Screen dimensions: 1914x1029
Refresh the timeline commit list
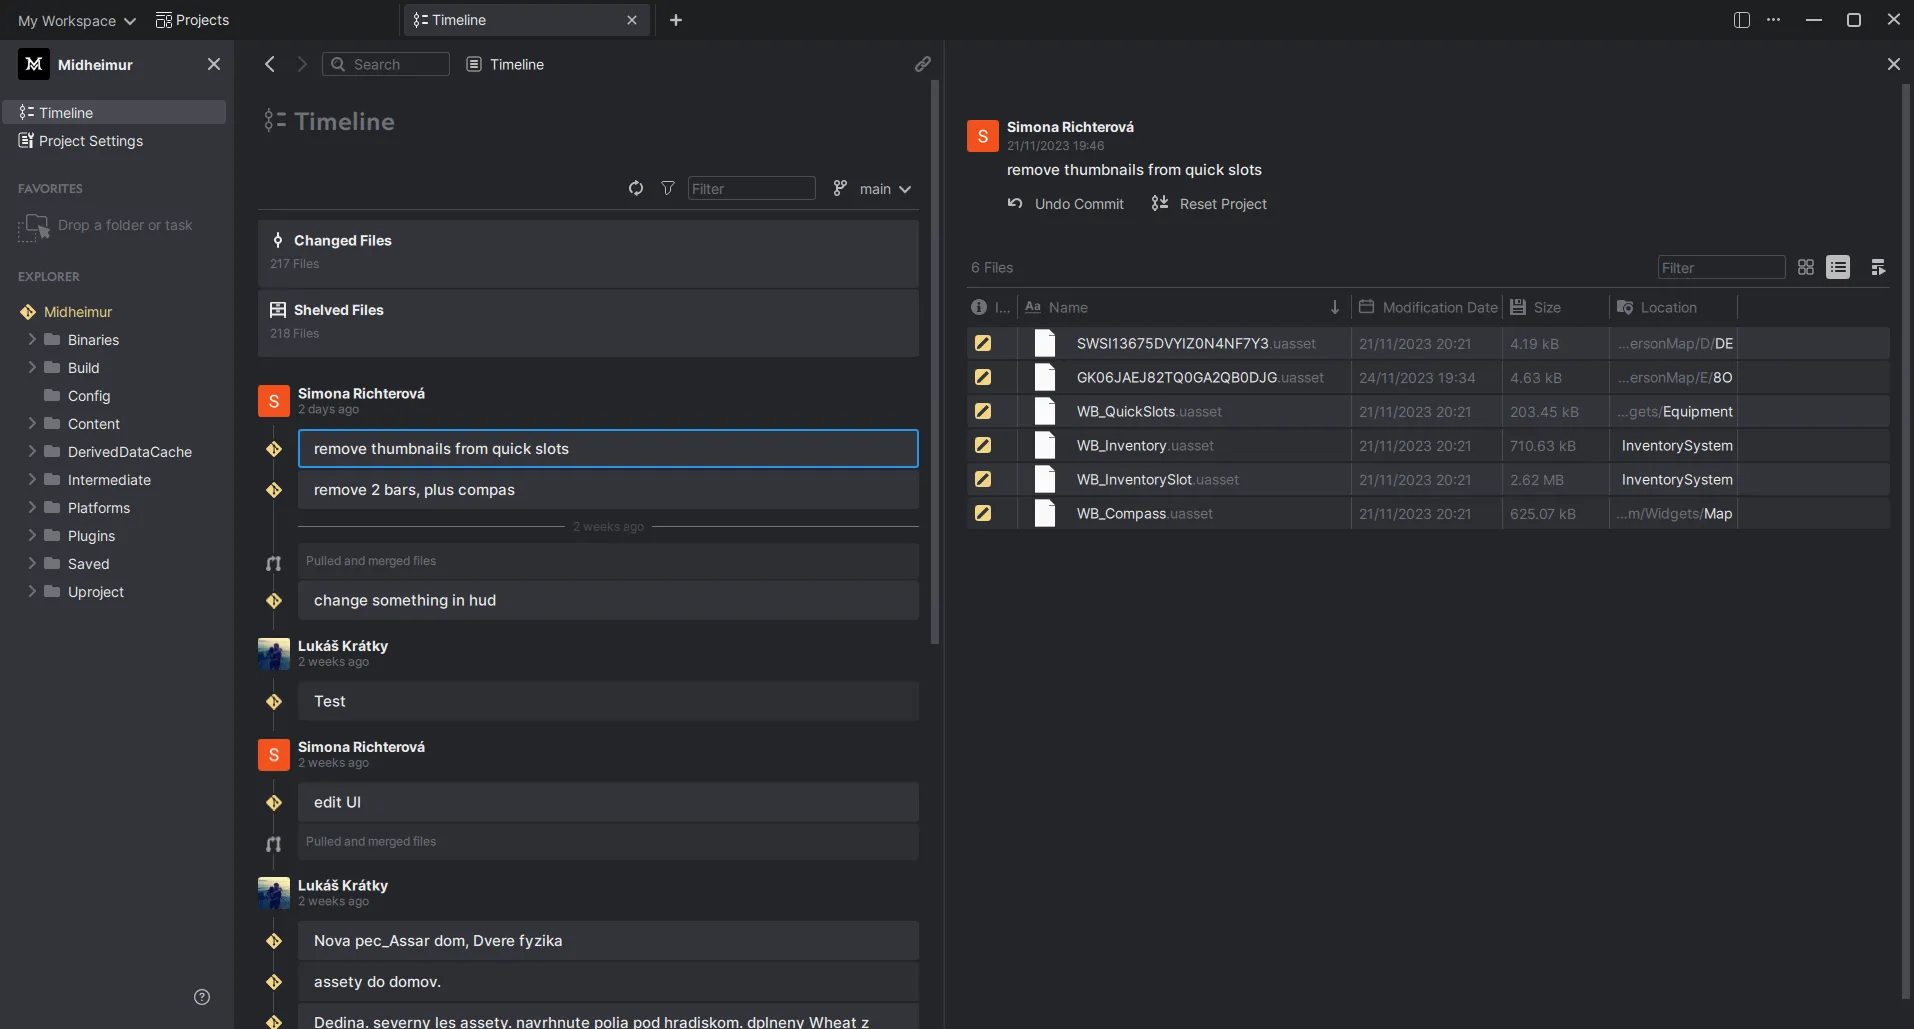tap(637, 188)
